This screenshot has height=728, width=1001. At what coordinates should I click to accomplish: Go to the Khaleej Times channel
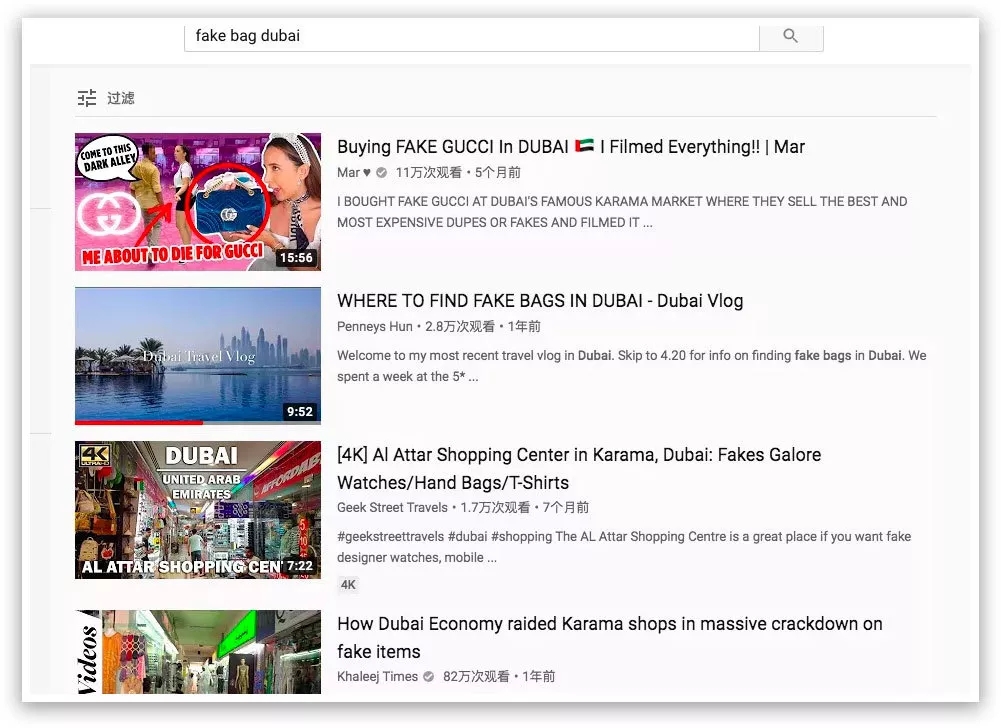click(x=377, y=677)
